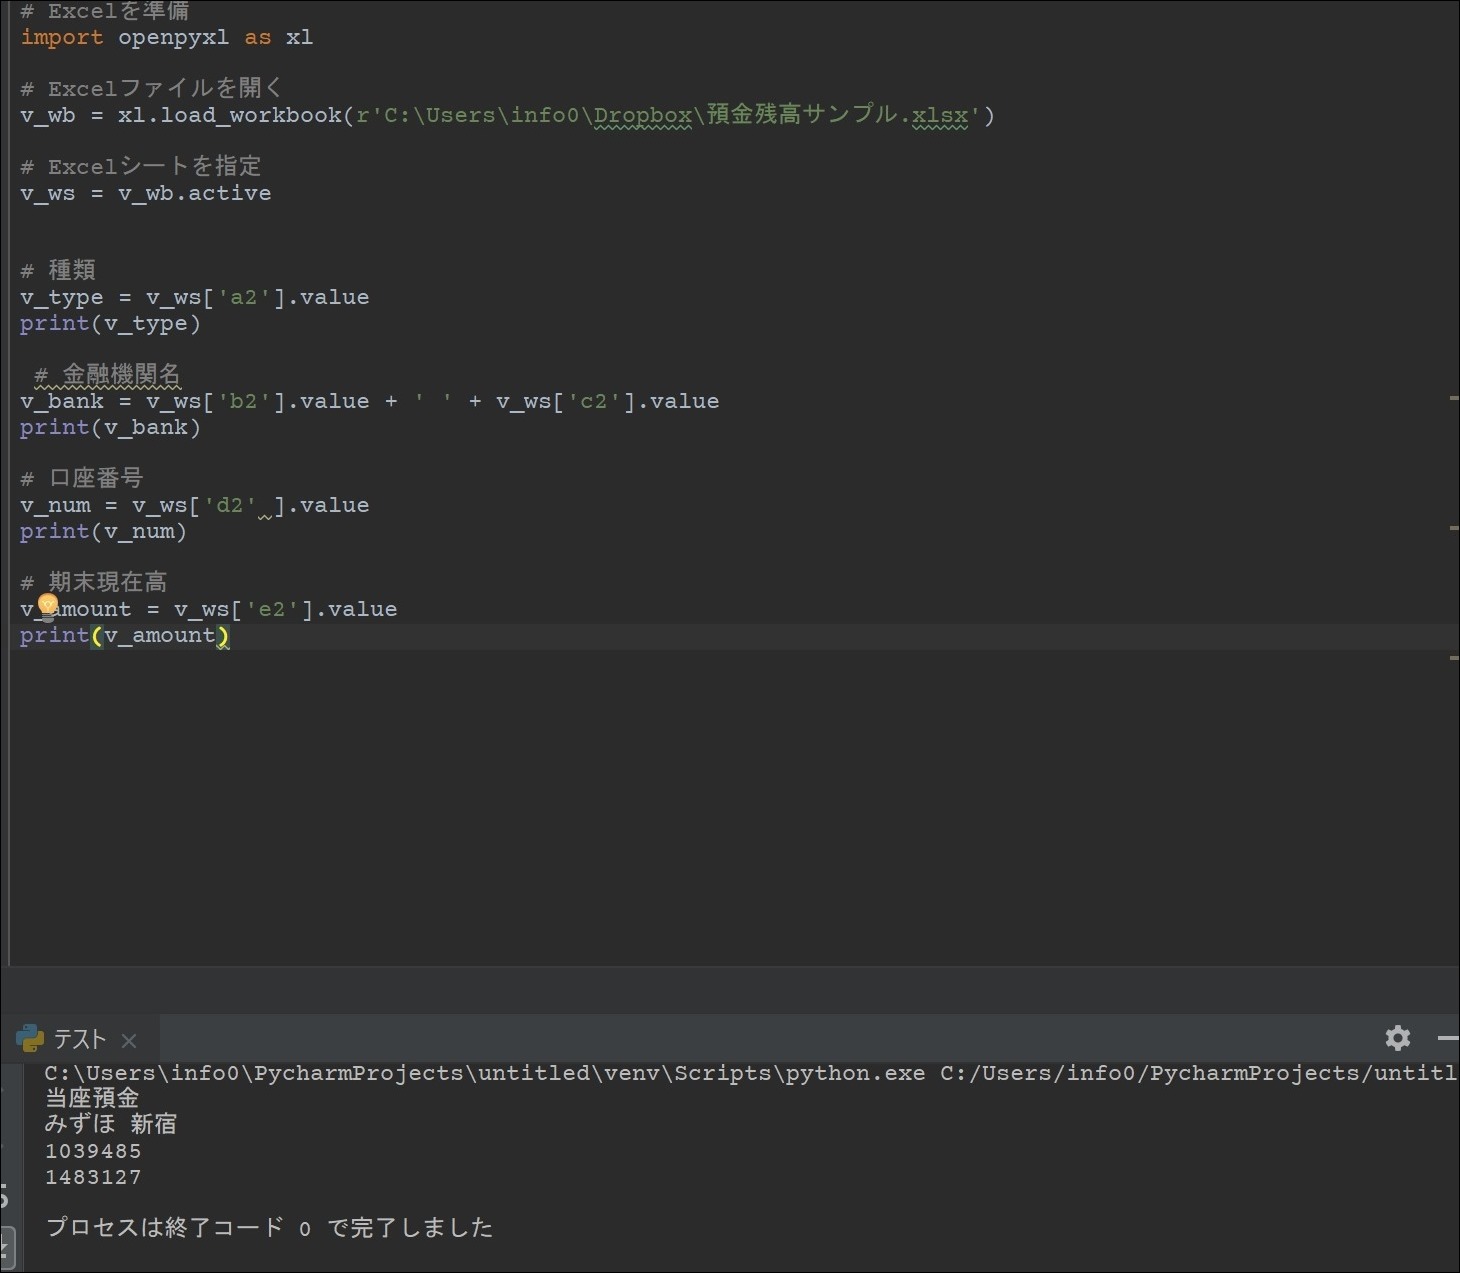The height and width of the screenshot is (1273, 1460).
Task: Click console output 1483127
Action: point(93,1177)
